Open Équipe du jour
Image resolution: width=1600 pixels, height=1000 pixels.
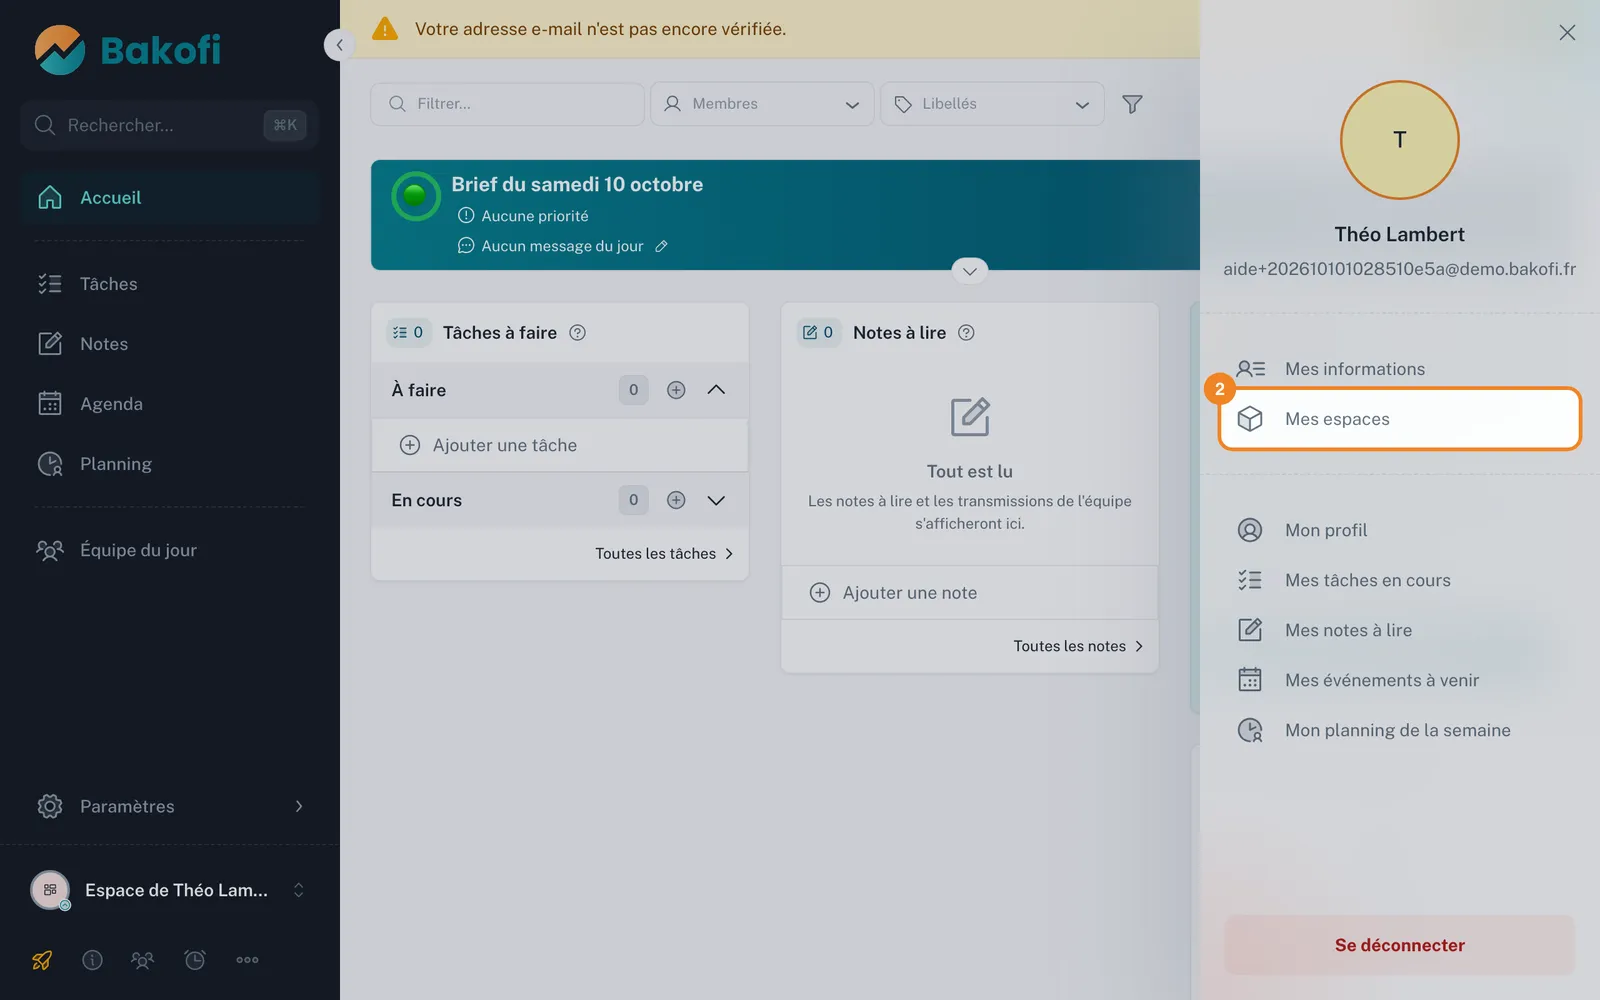[169, 550]
